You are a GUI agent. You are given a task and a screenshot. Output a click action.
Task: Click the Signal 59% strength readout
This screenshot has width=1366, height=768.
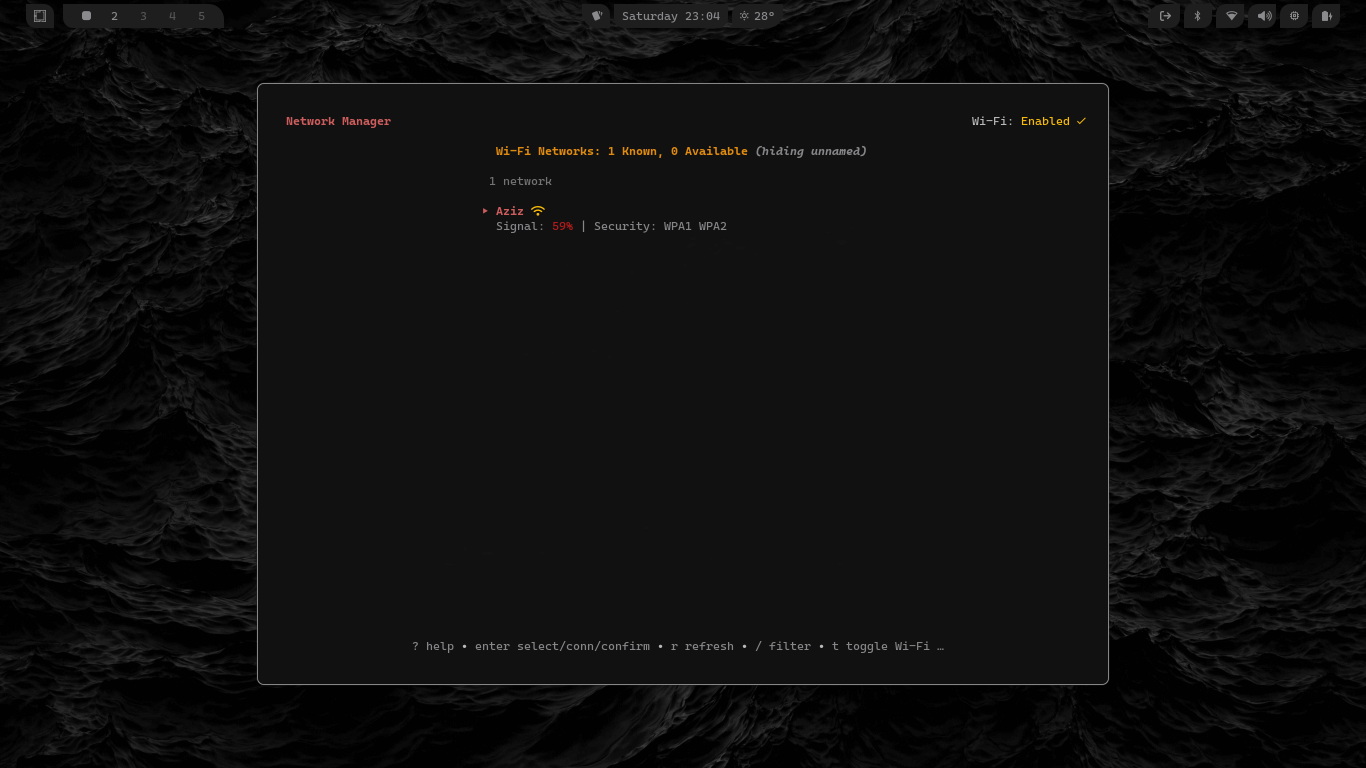(x=562, y=227)
